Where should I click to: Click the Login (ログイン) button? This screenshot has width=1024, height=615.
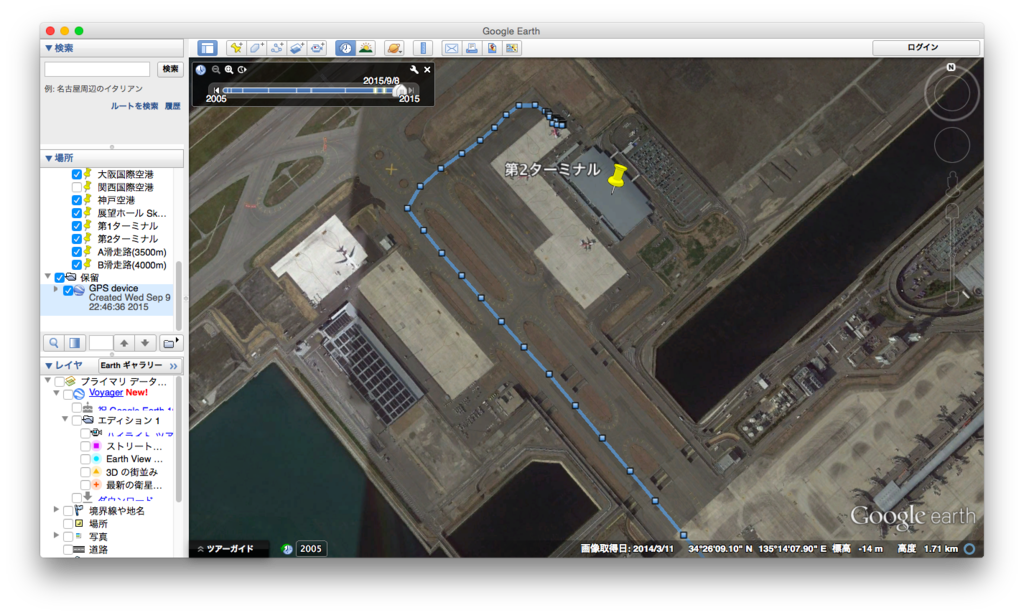pyautogui.click(x=925, y=47)
